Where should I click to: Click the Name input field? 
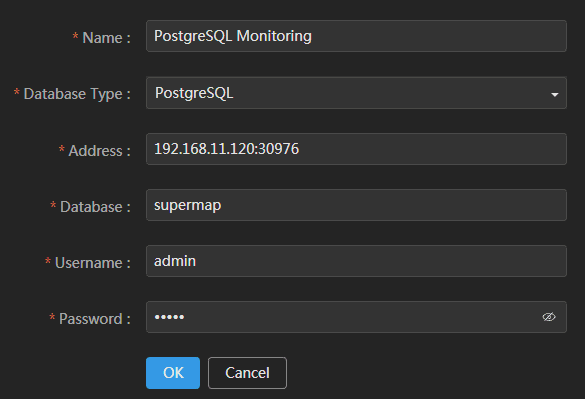356,36
